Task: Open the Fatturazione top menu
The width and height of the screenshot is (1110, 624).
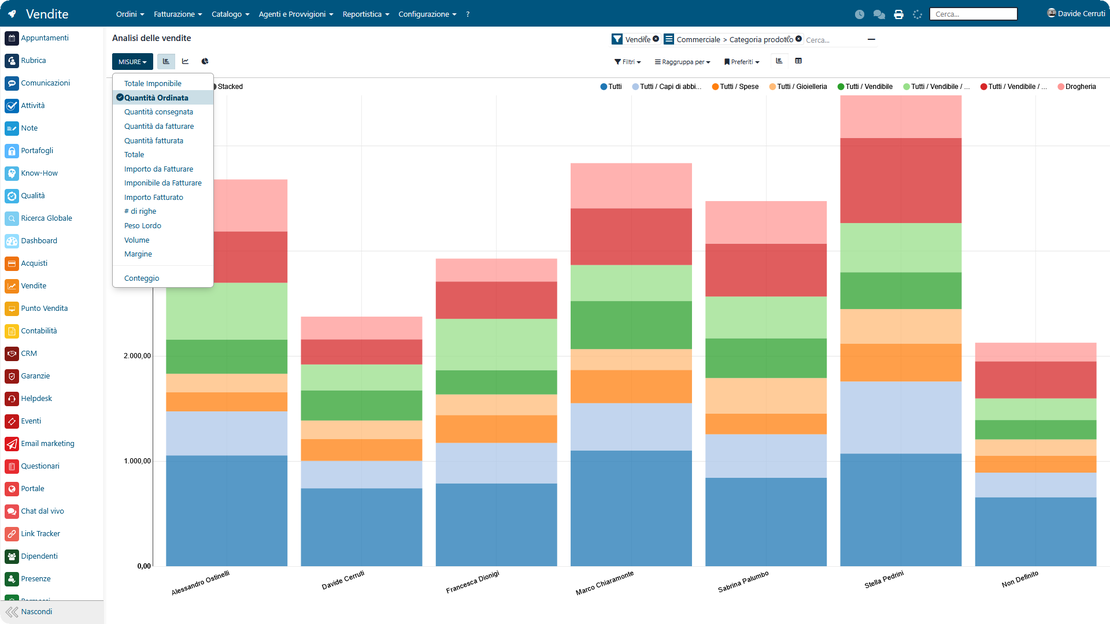Action: pyautogui.click(x=178, y=14)
